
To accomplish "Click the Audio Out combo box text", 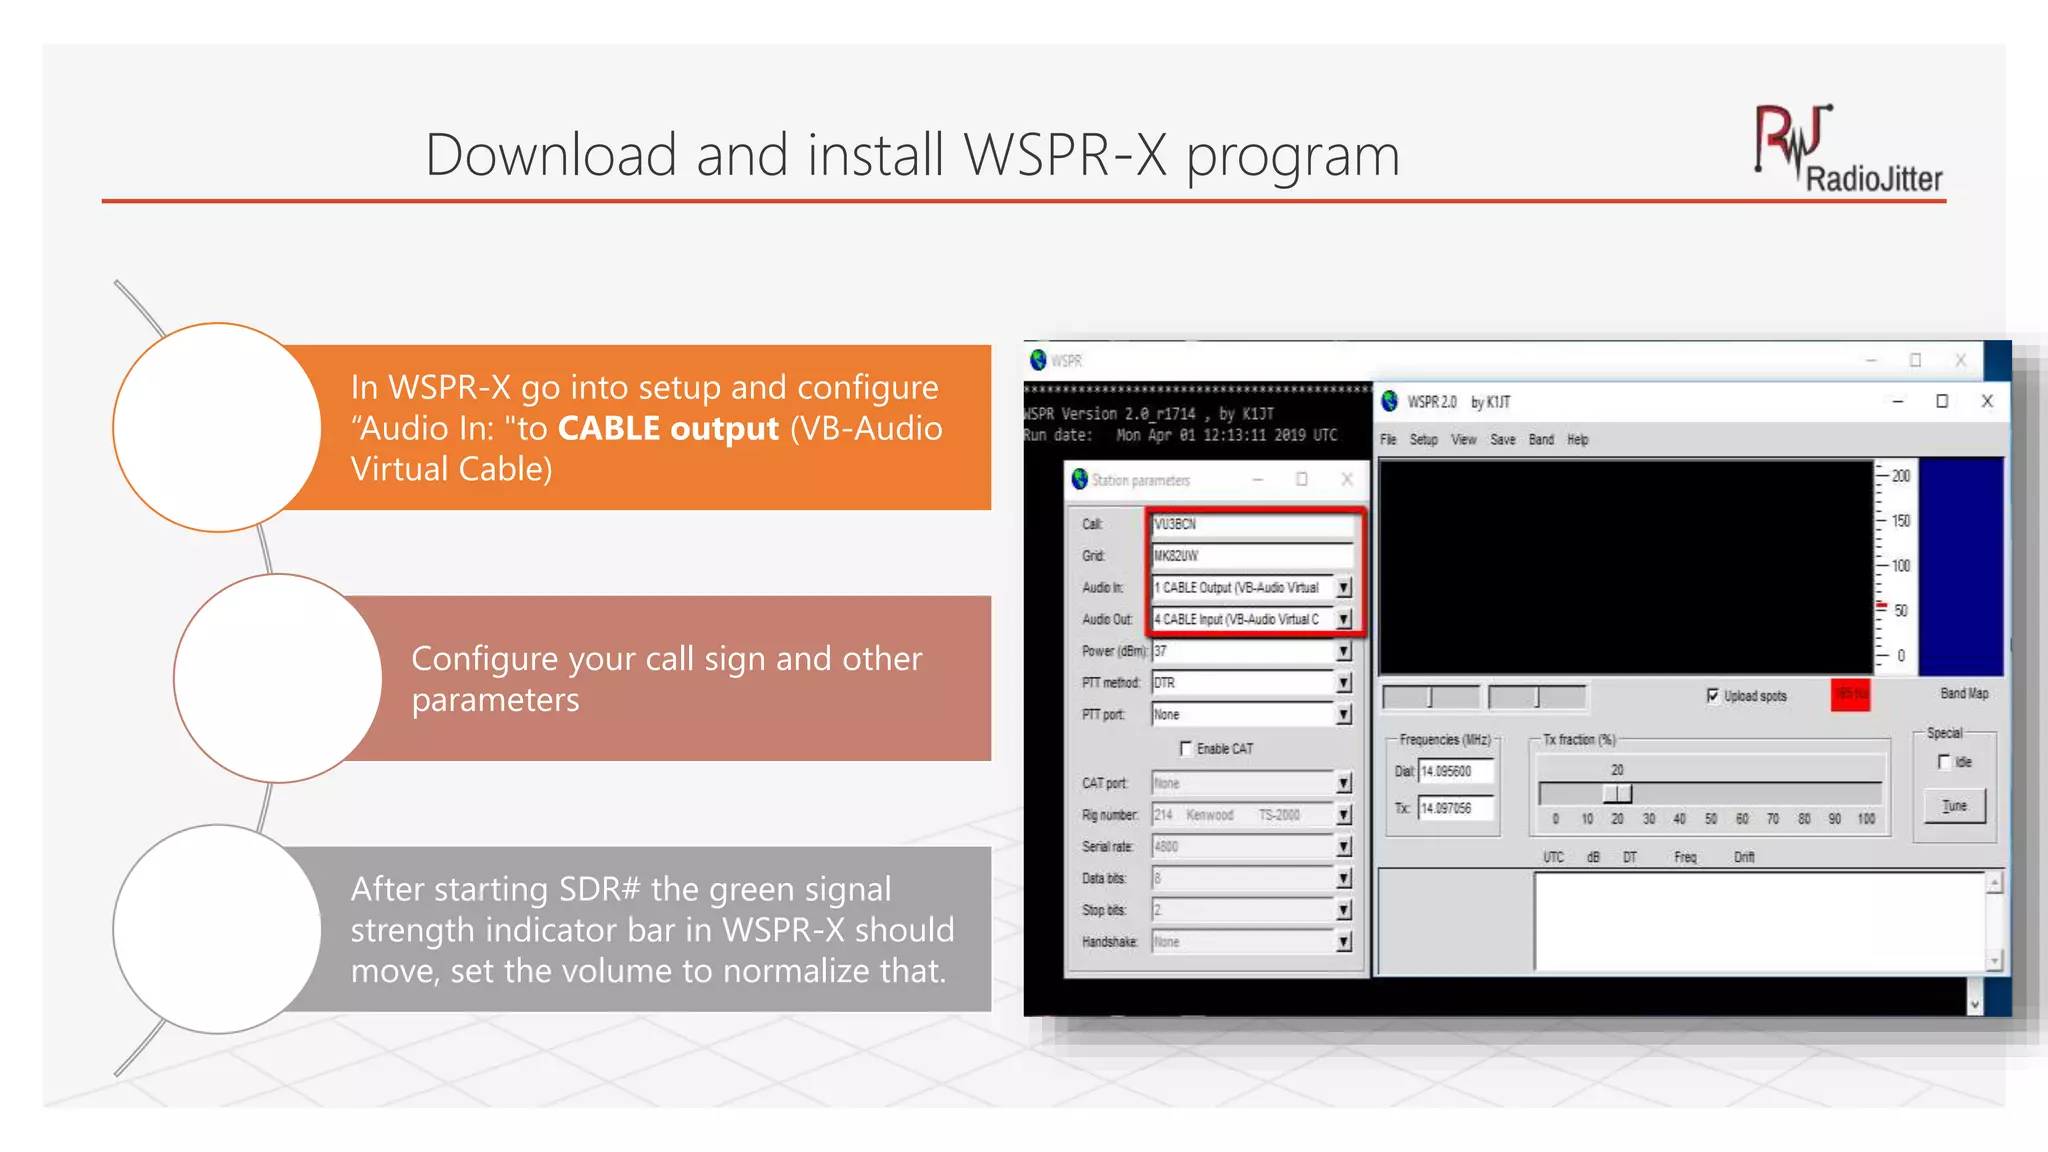I will pyautogui.click(x=1244, y=620).
